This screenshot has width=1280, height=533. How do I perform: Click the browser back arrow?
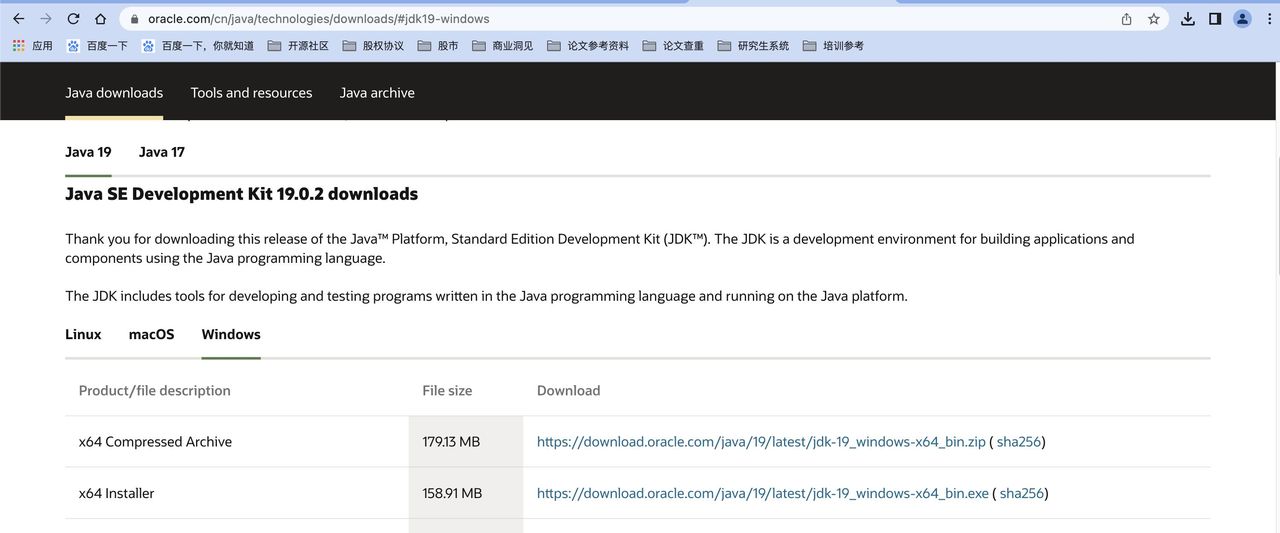pos(18,19)
